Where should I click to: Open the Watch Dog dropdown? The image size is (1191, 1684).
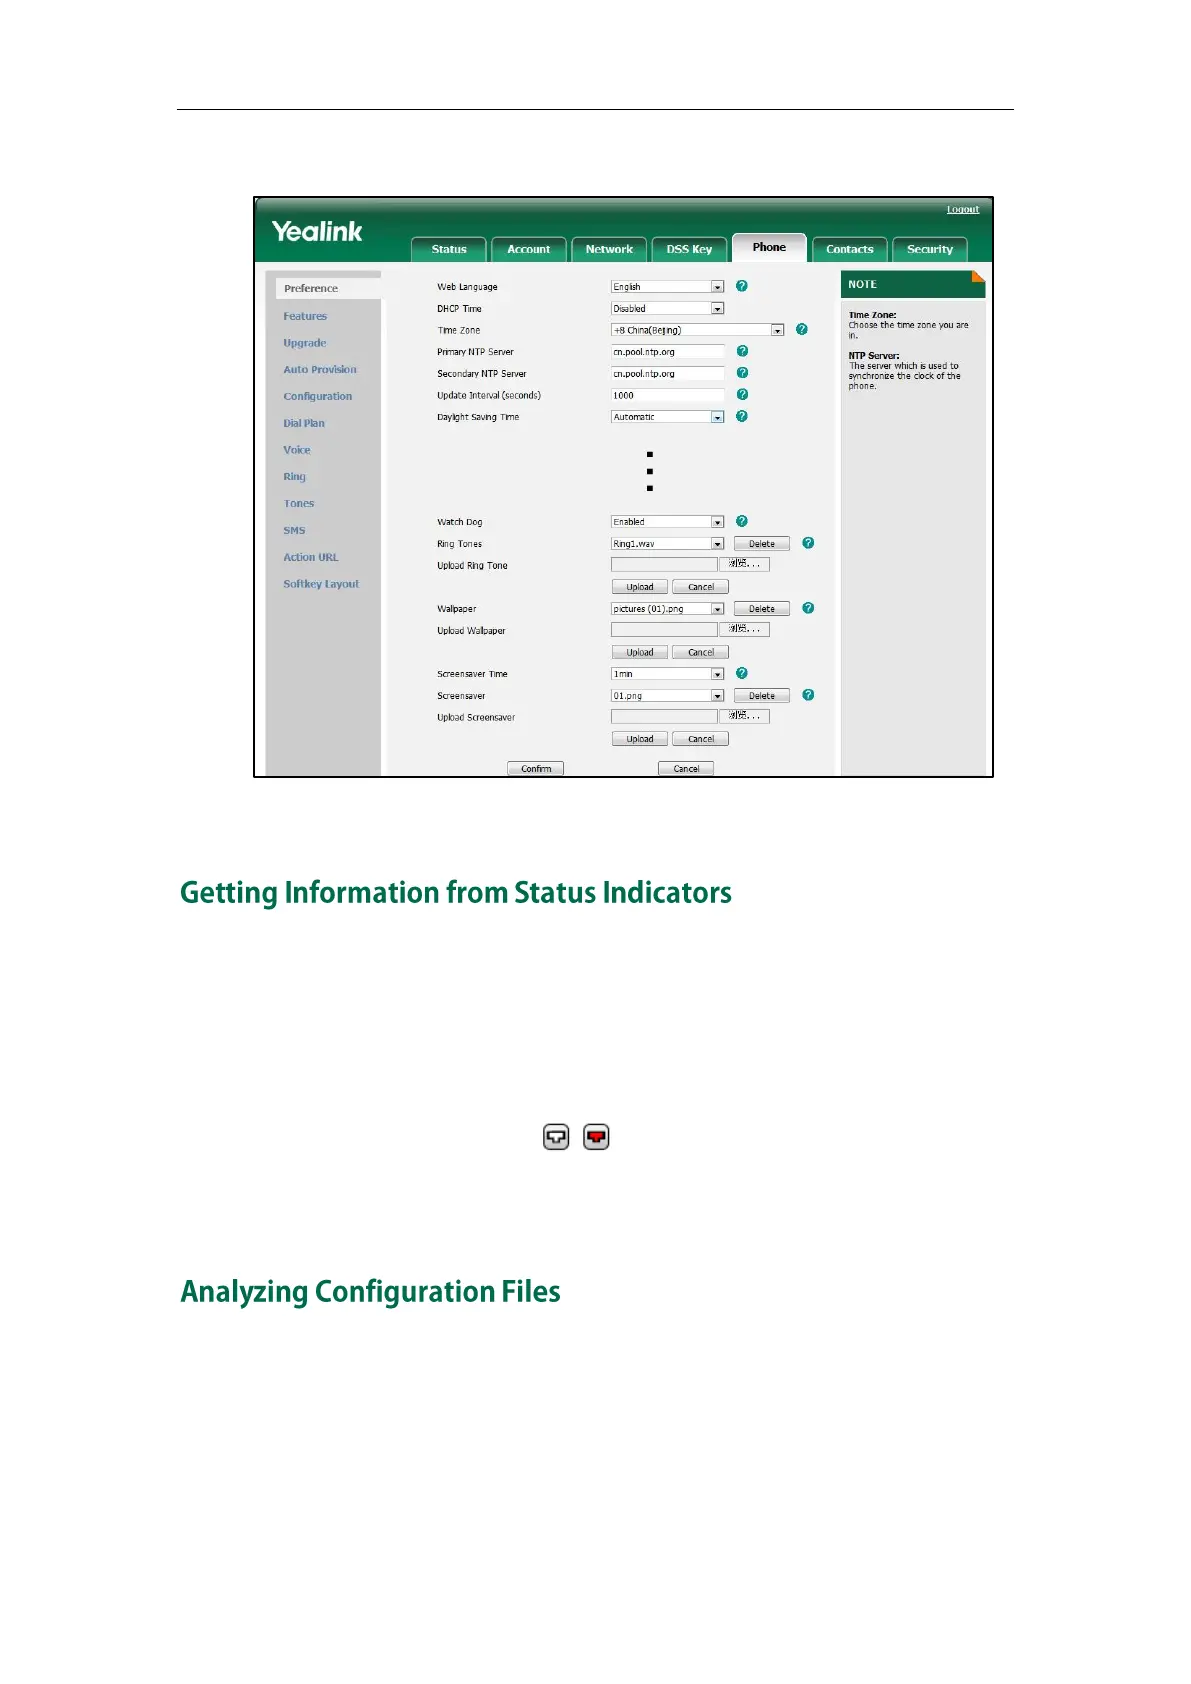tap(667, 522)
